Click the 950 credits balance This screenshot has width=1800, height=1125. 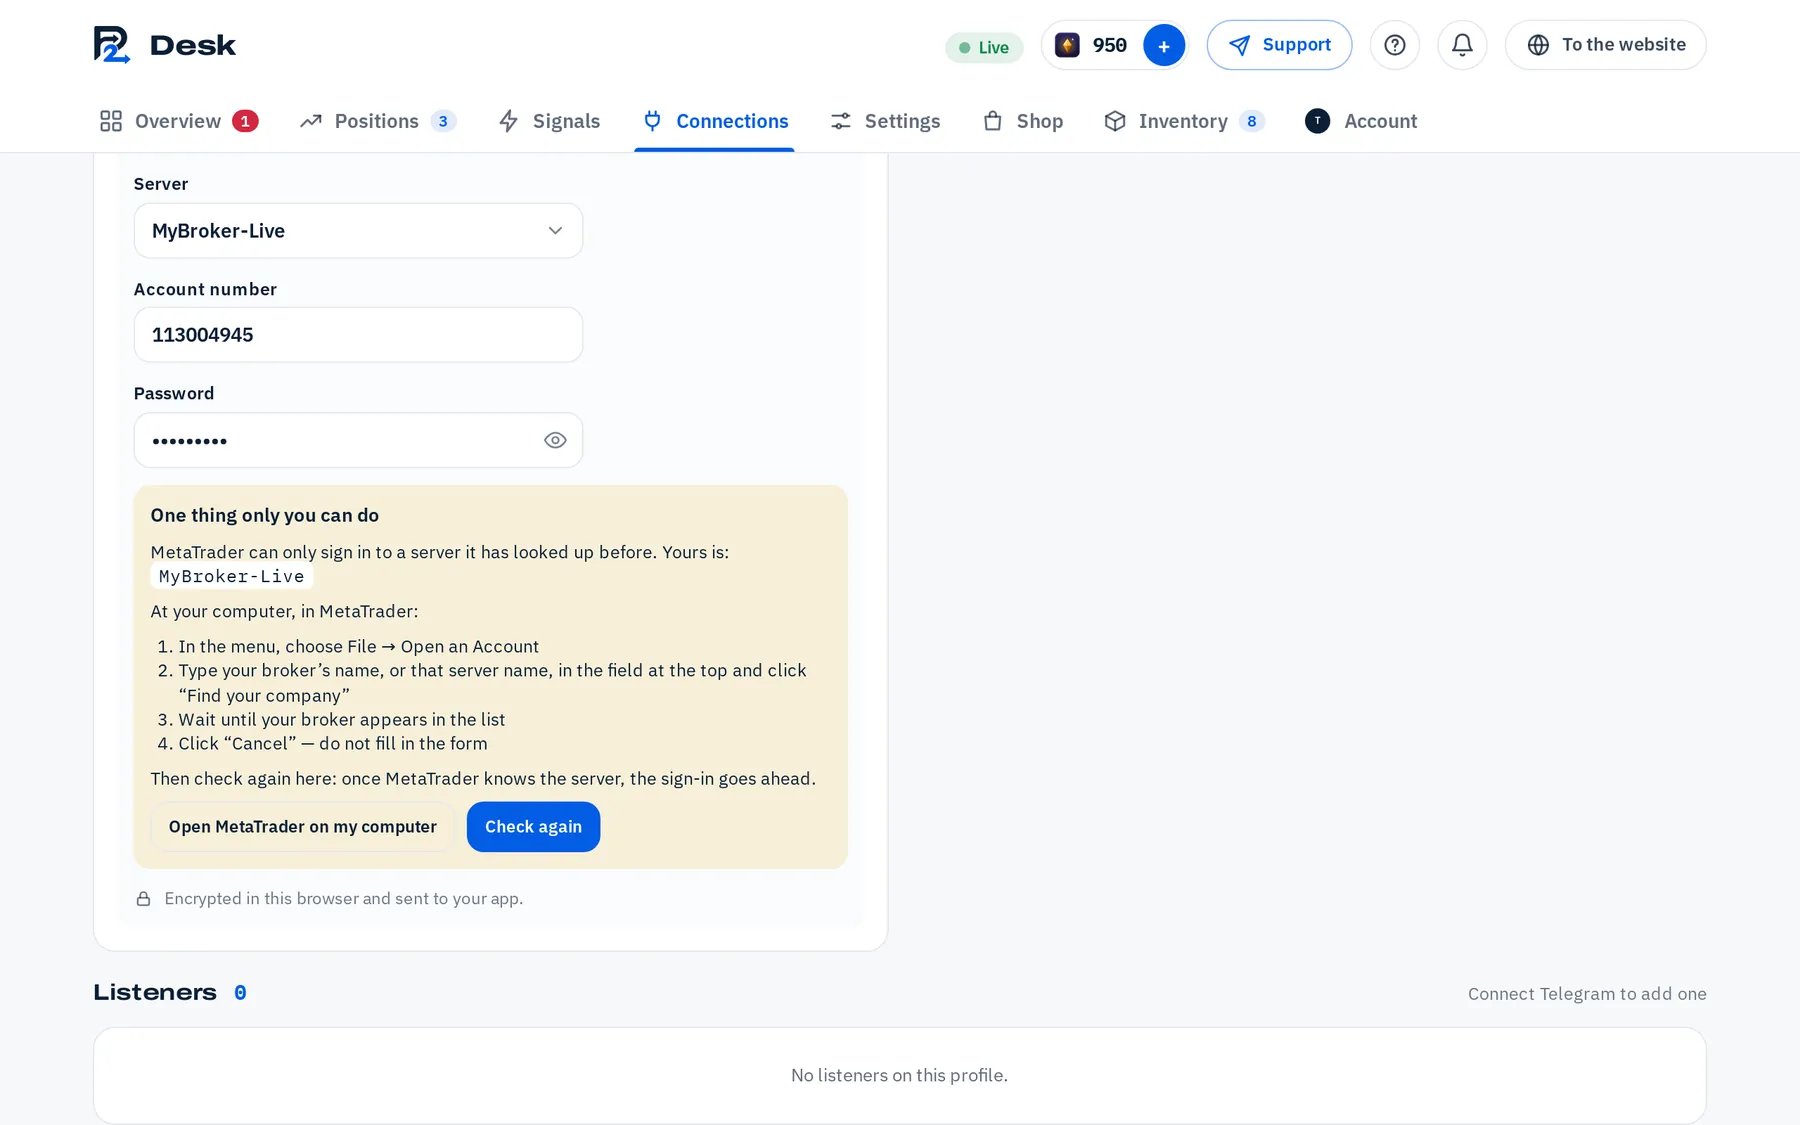tap(1110, 45)
